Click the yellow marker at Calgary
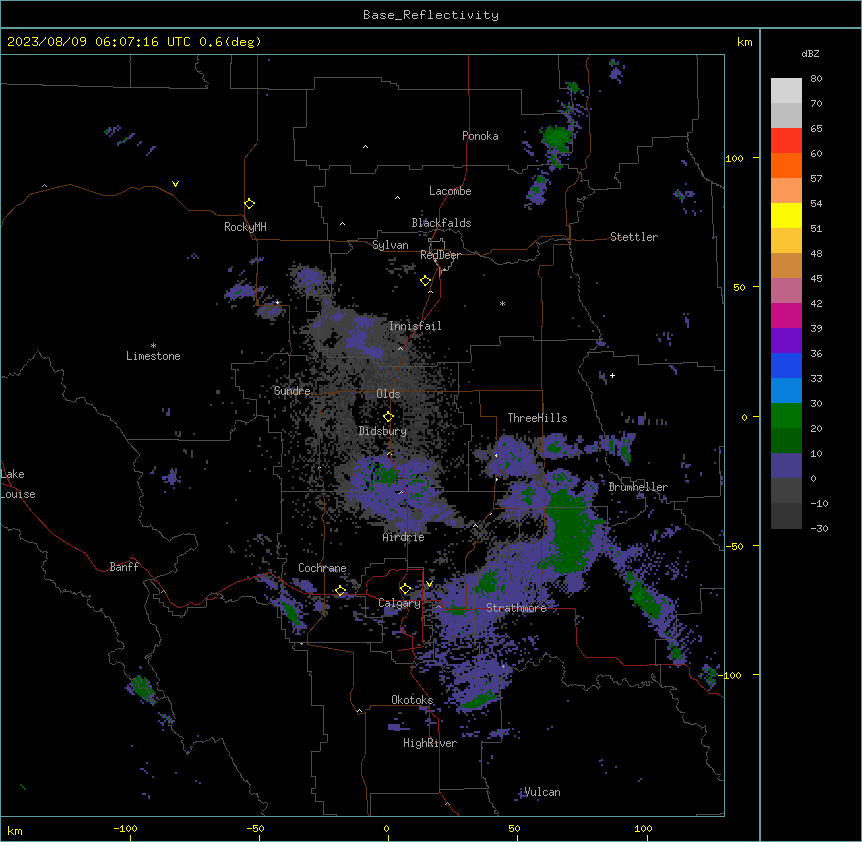Viewport: 862px width, 842px height. coord(405,589)
